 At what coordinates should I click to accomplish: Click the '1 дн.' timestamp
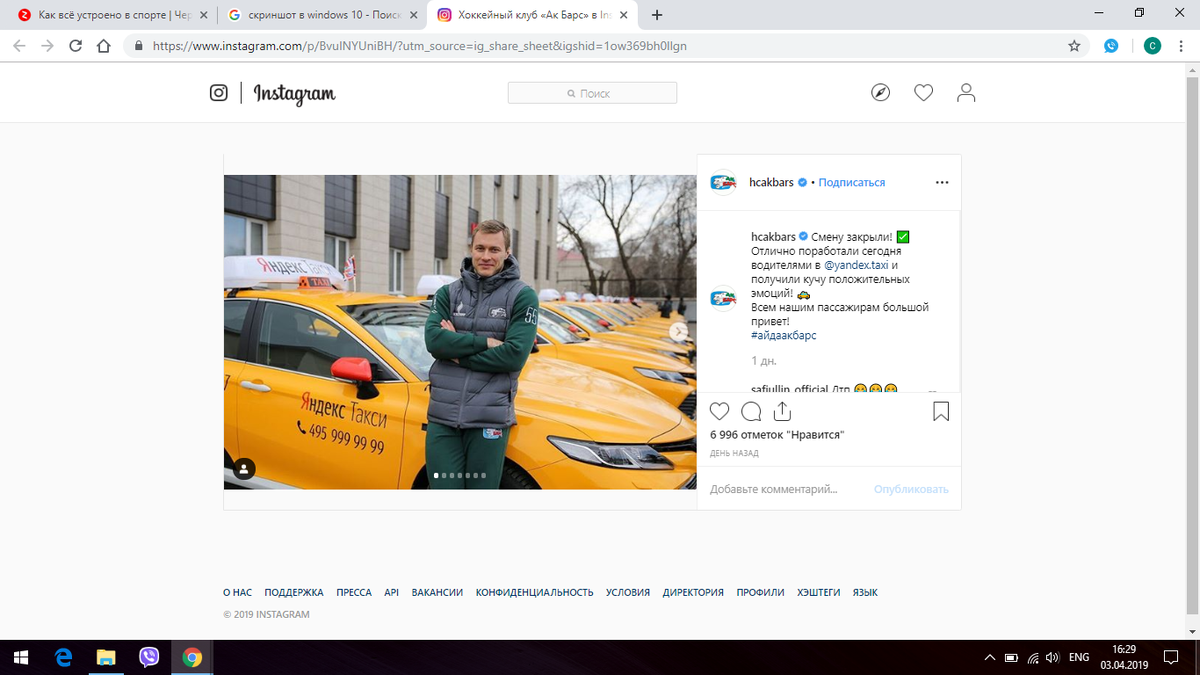coord(763,360)
